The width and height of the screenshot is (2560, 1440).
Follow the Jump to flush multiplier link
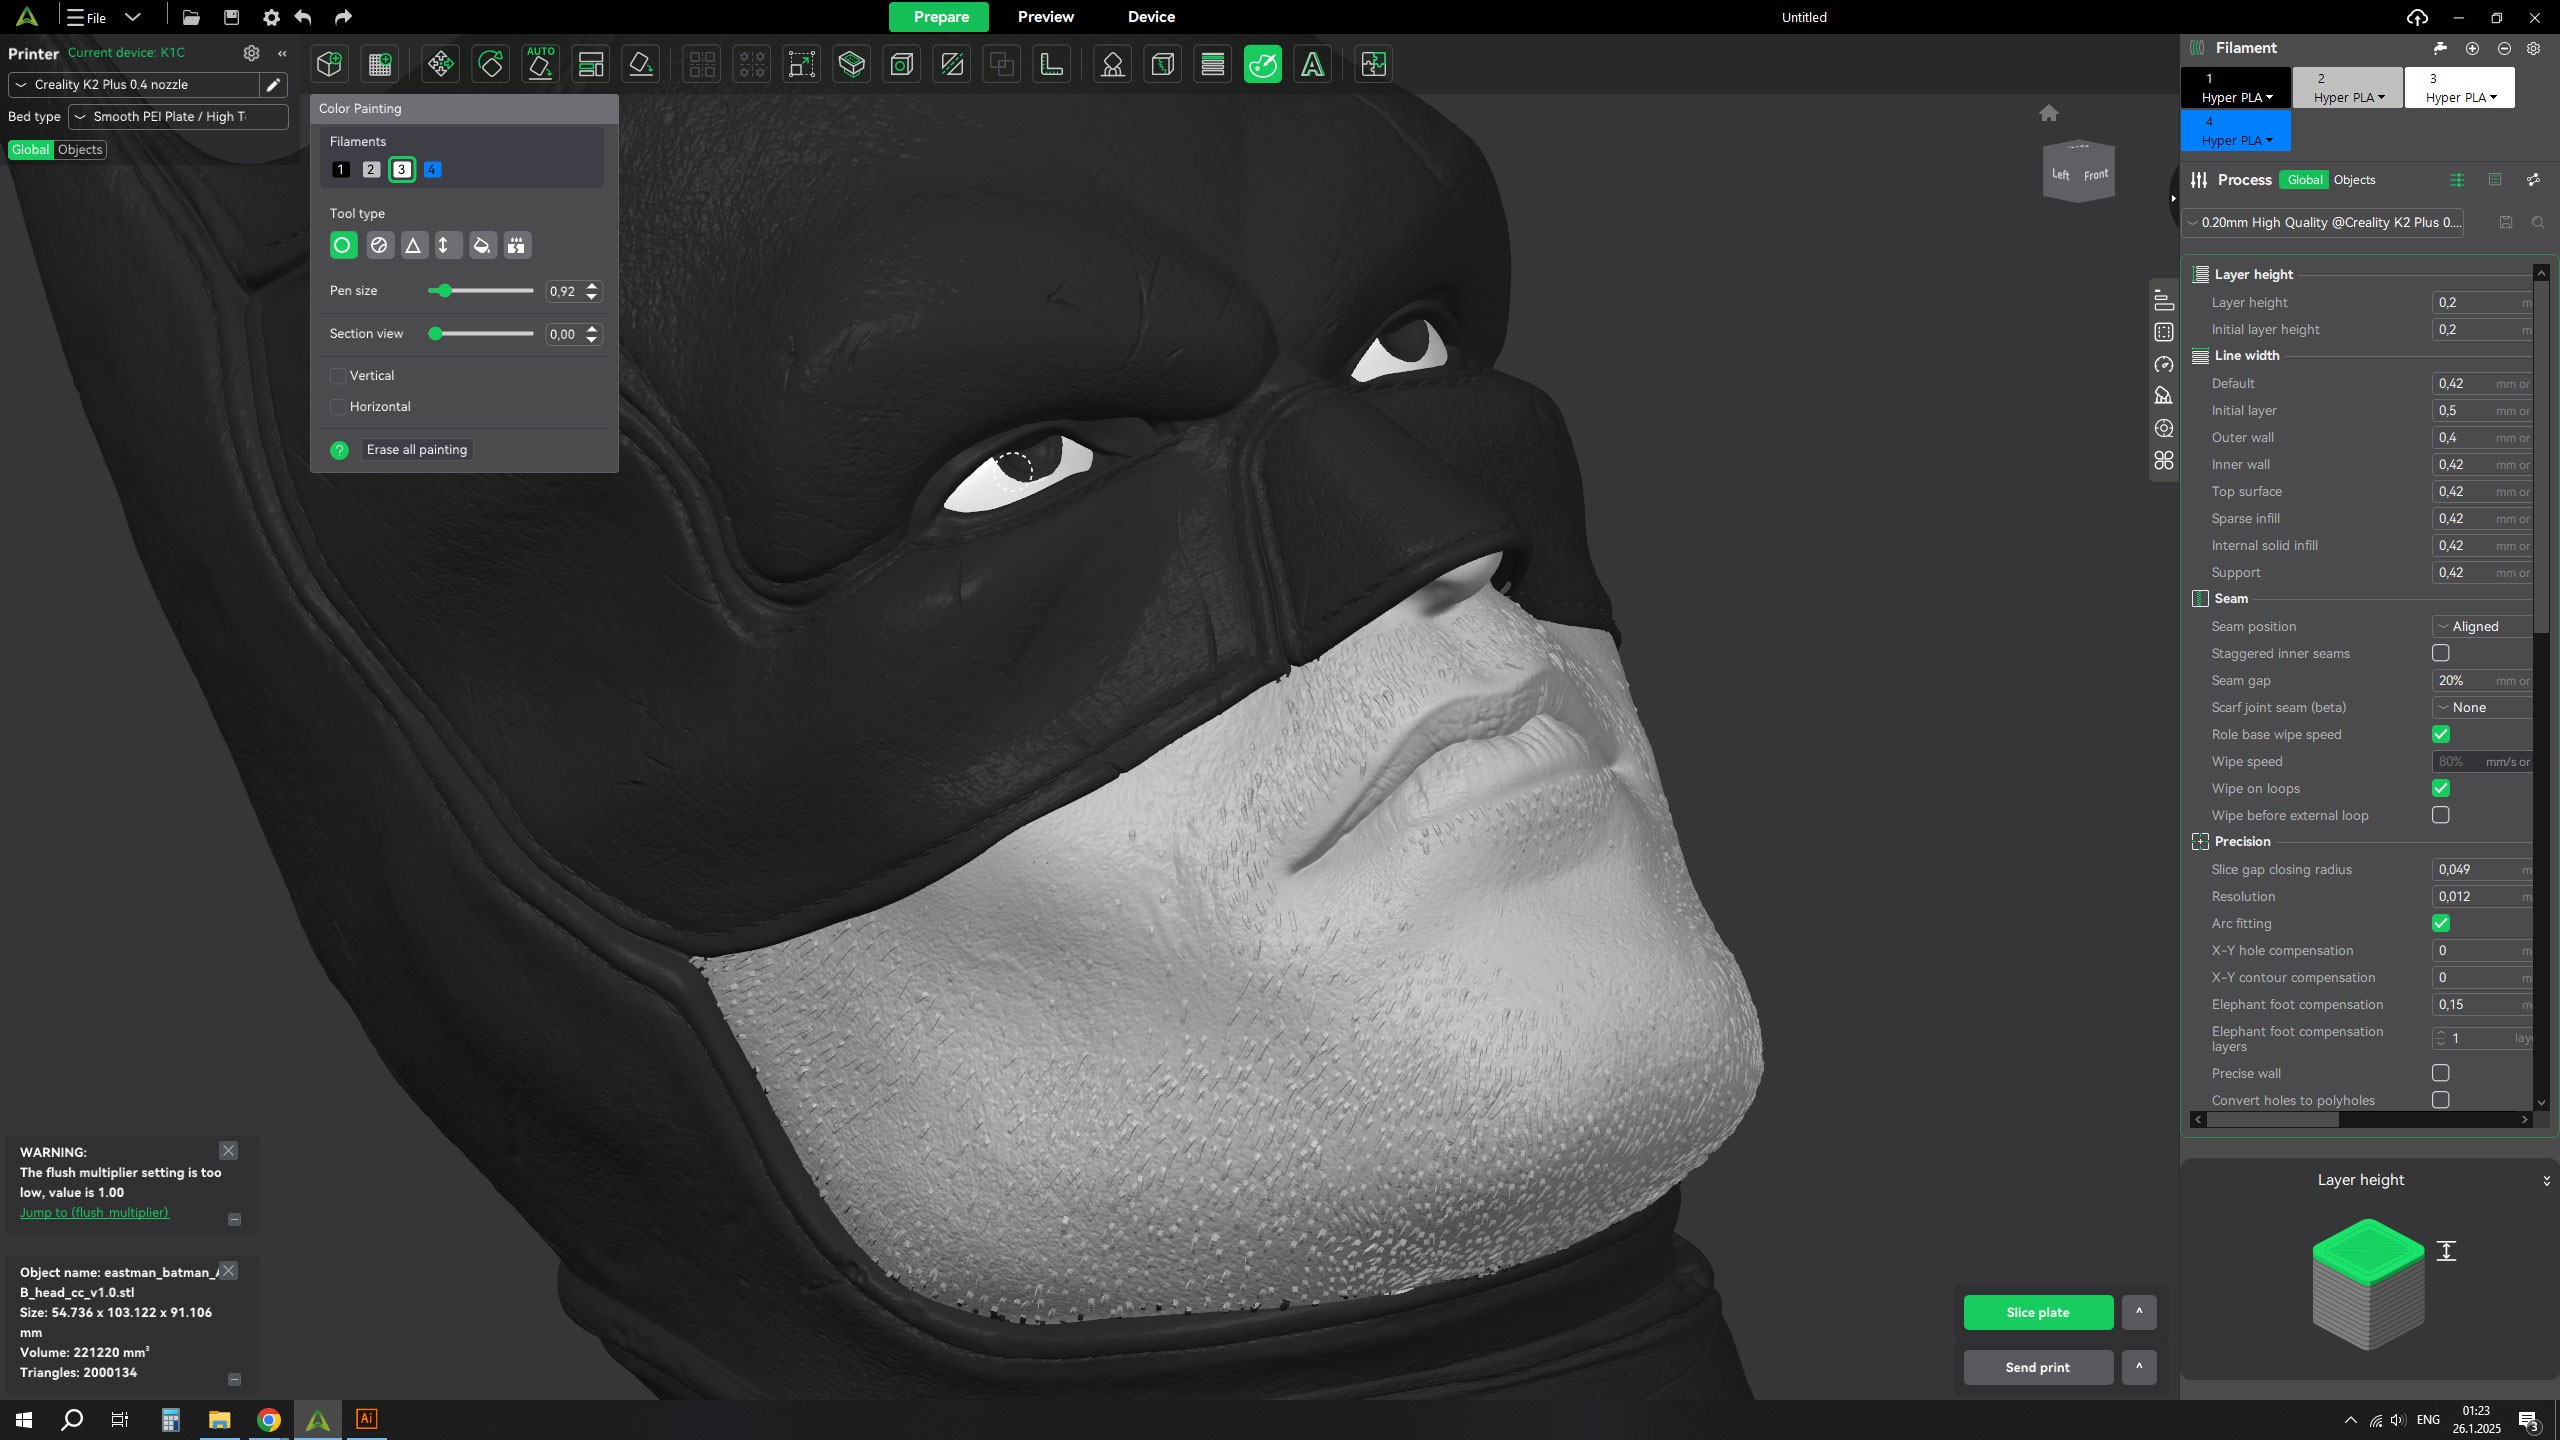(94, 1212)
